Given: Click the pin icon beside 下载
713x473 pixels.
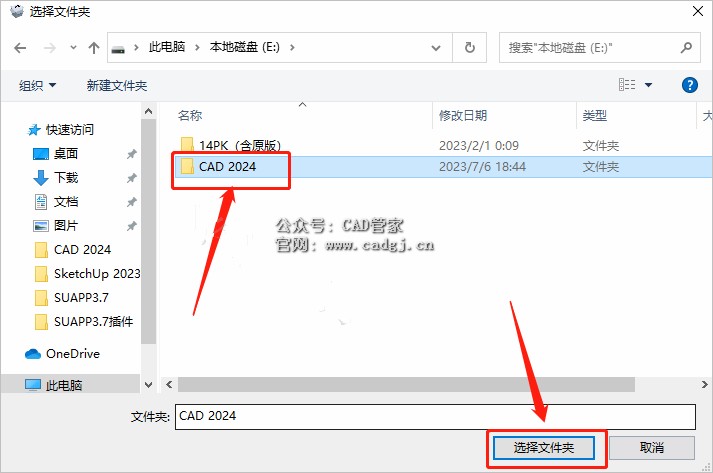Looking at the screenshot, I should [131, 178].
